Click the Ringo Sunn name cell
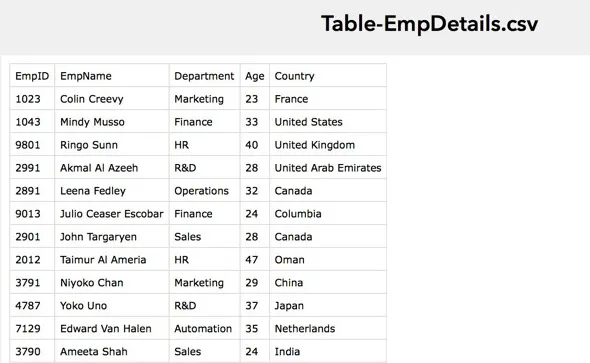This screenshot has width=590, height=363. point(112,145)
